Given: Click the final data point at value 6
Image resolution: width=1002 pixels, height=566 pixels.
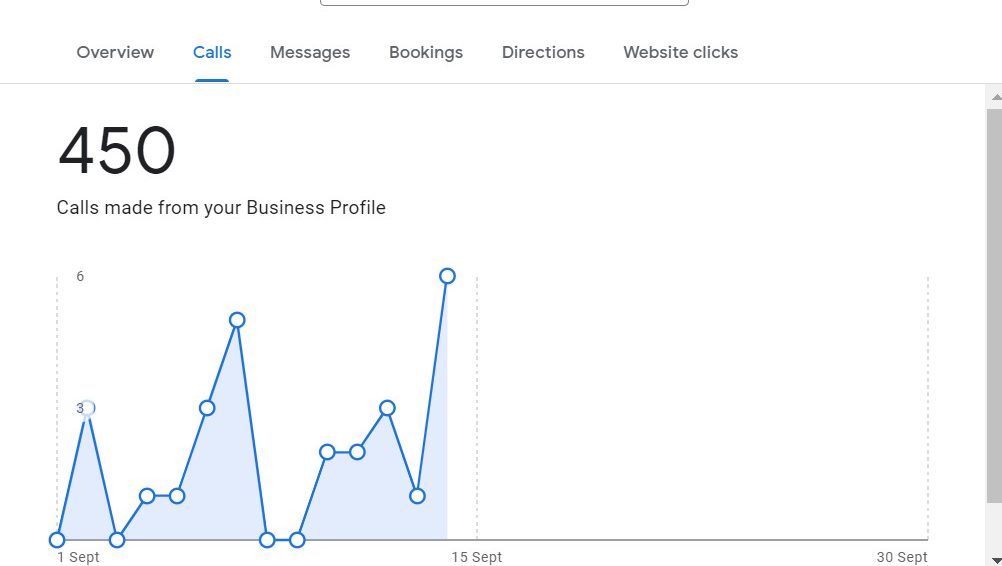Looking at the screenshot, I should tap(447, 276).
